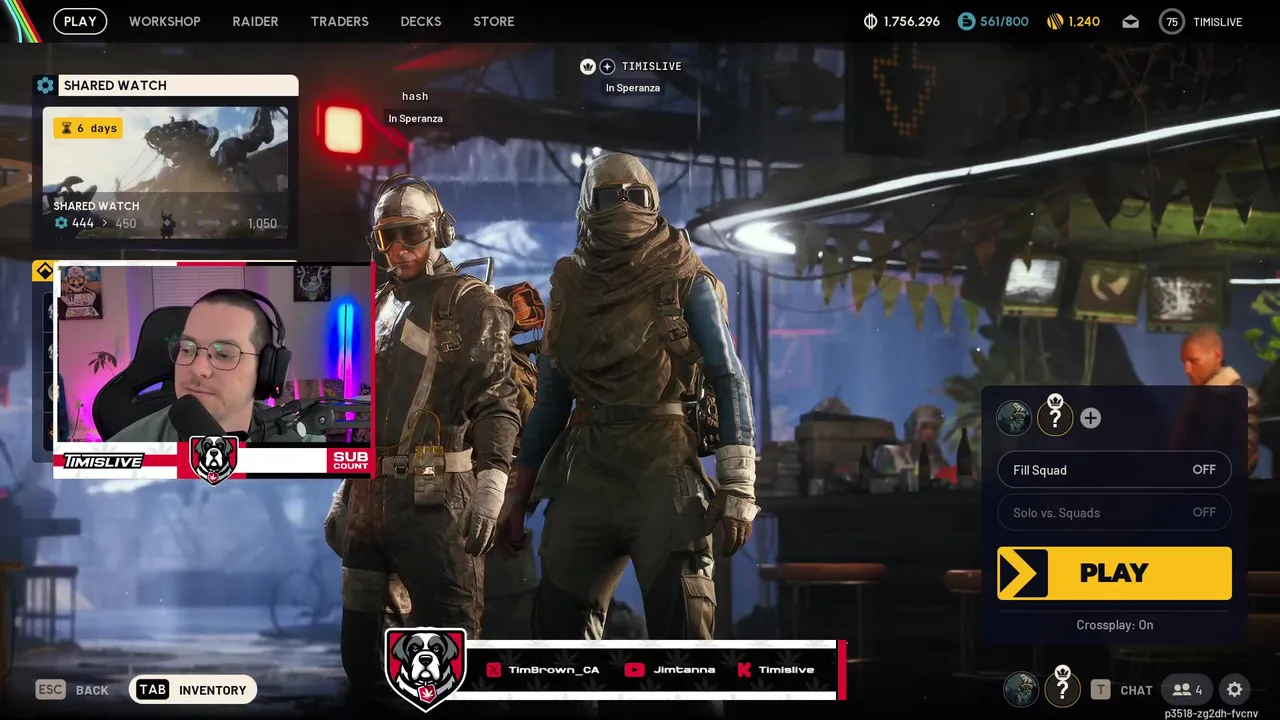1280x720 pixels.
Task: Click bottom bar raider avatar icon
Action: 1021,689
